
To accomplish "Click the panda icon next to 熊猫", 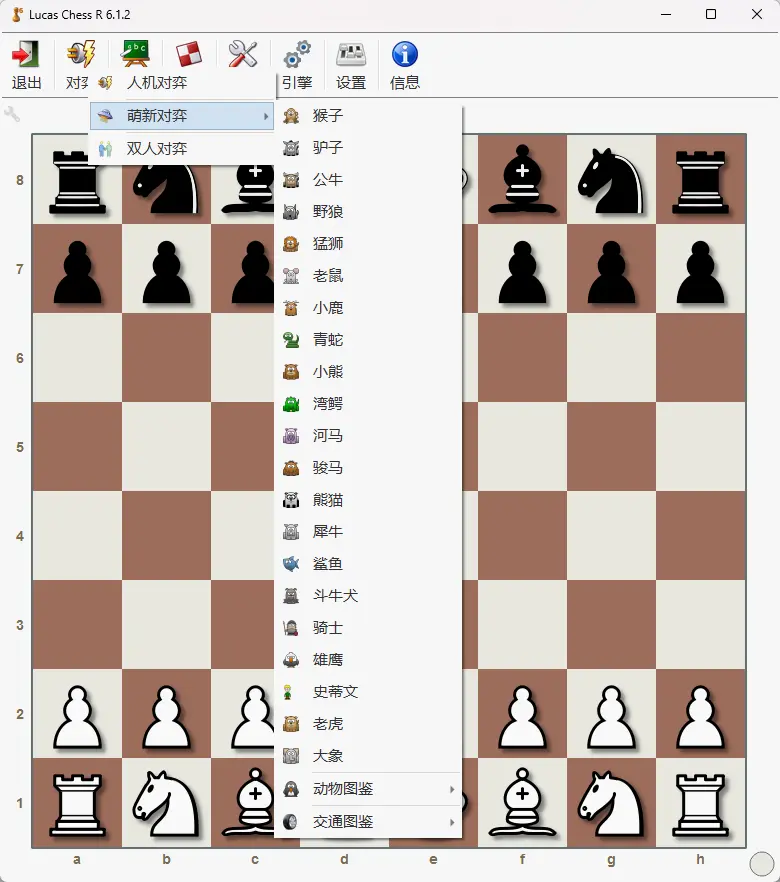I will [x=291, y=500].
